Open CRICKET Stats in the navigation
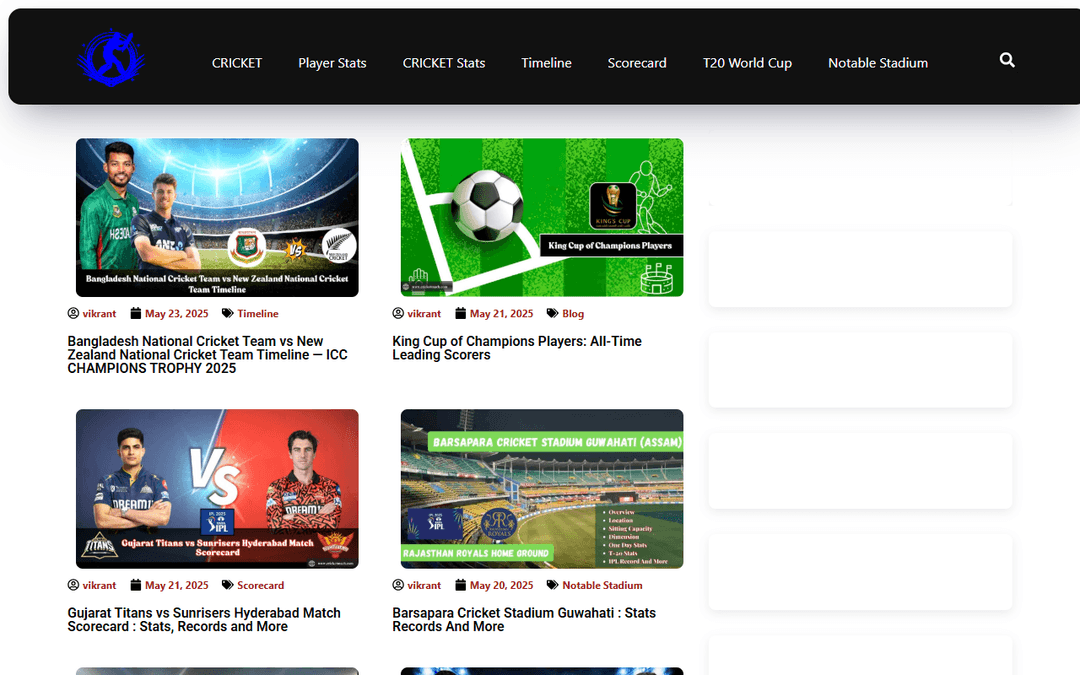The width and height of the screenshot is (1080, 675). [444, 63]
